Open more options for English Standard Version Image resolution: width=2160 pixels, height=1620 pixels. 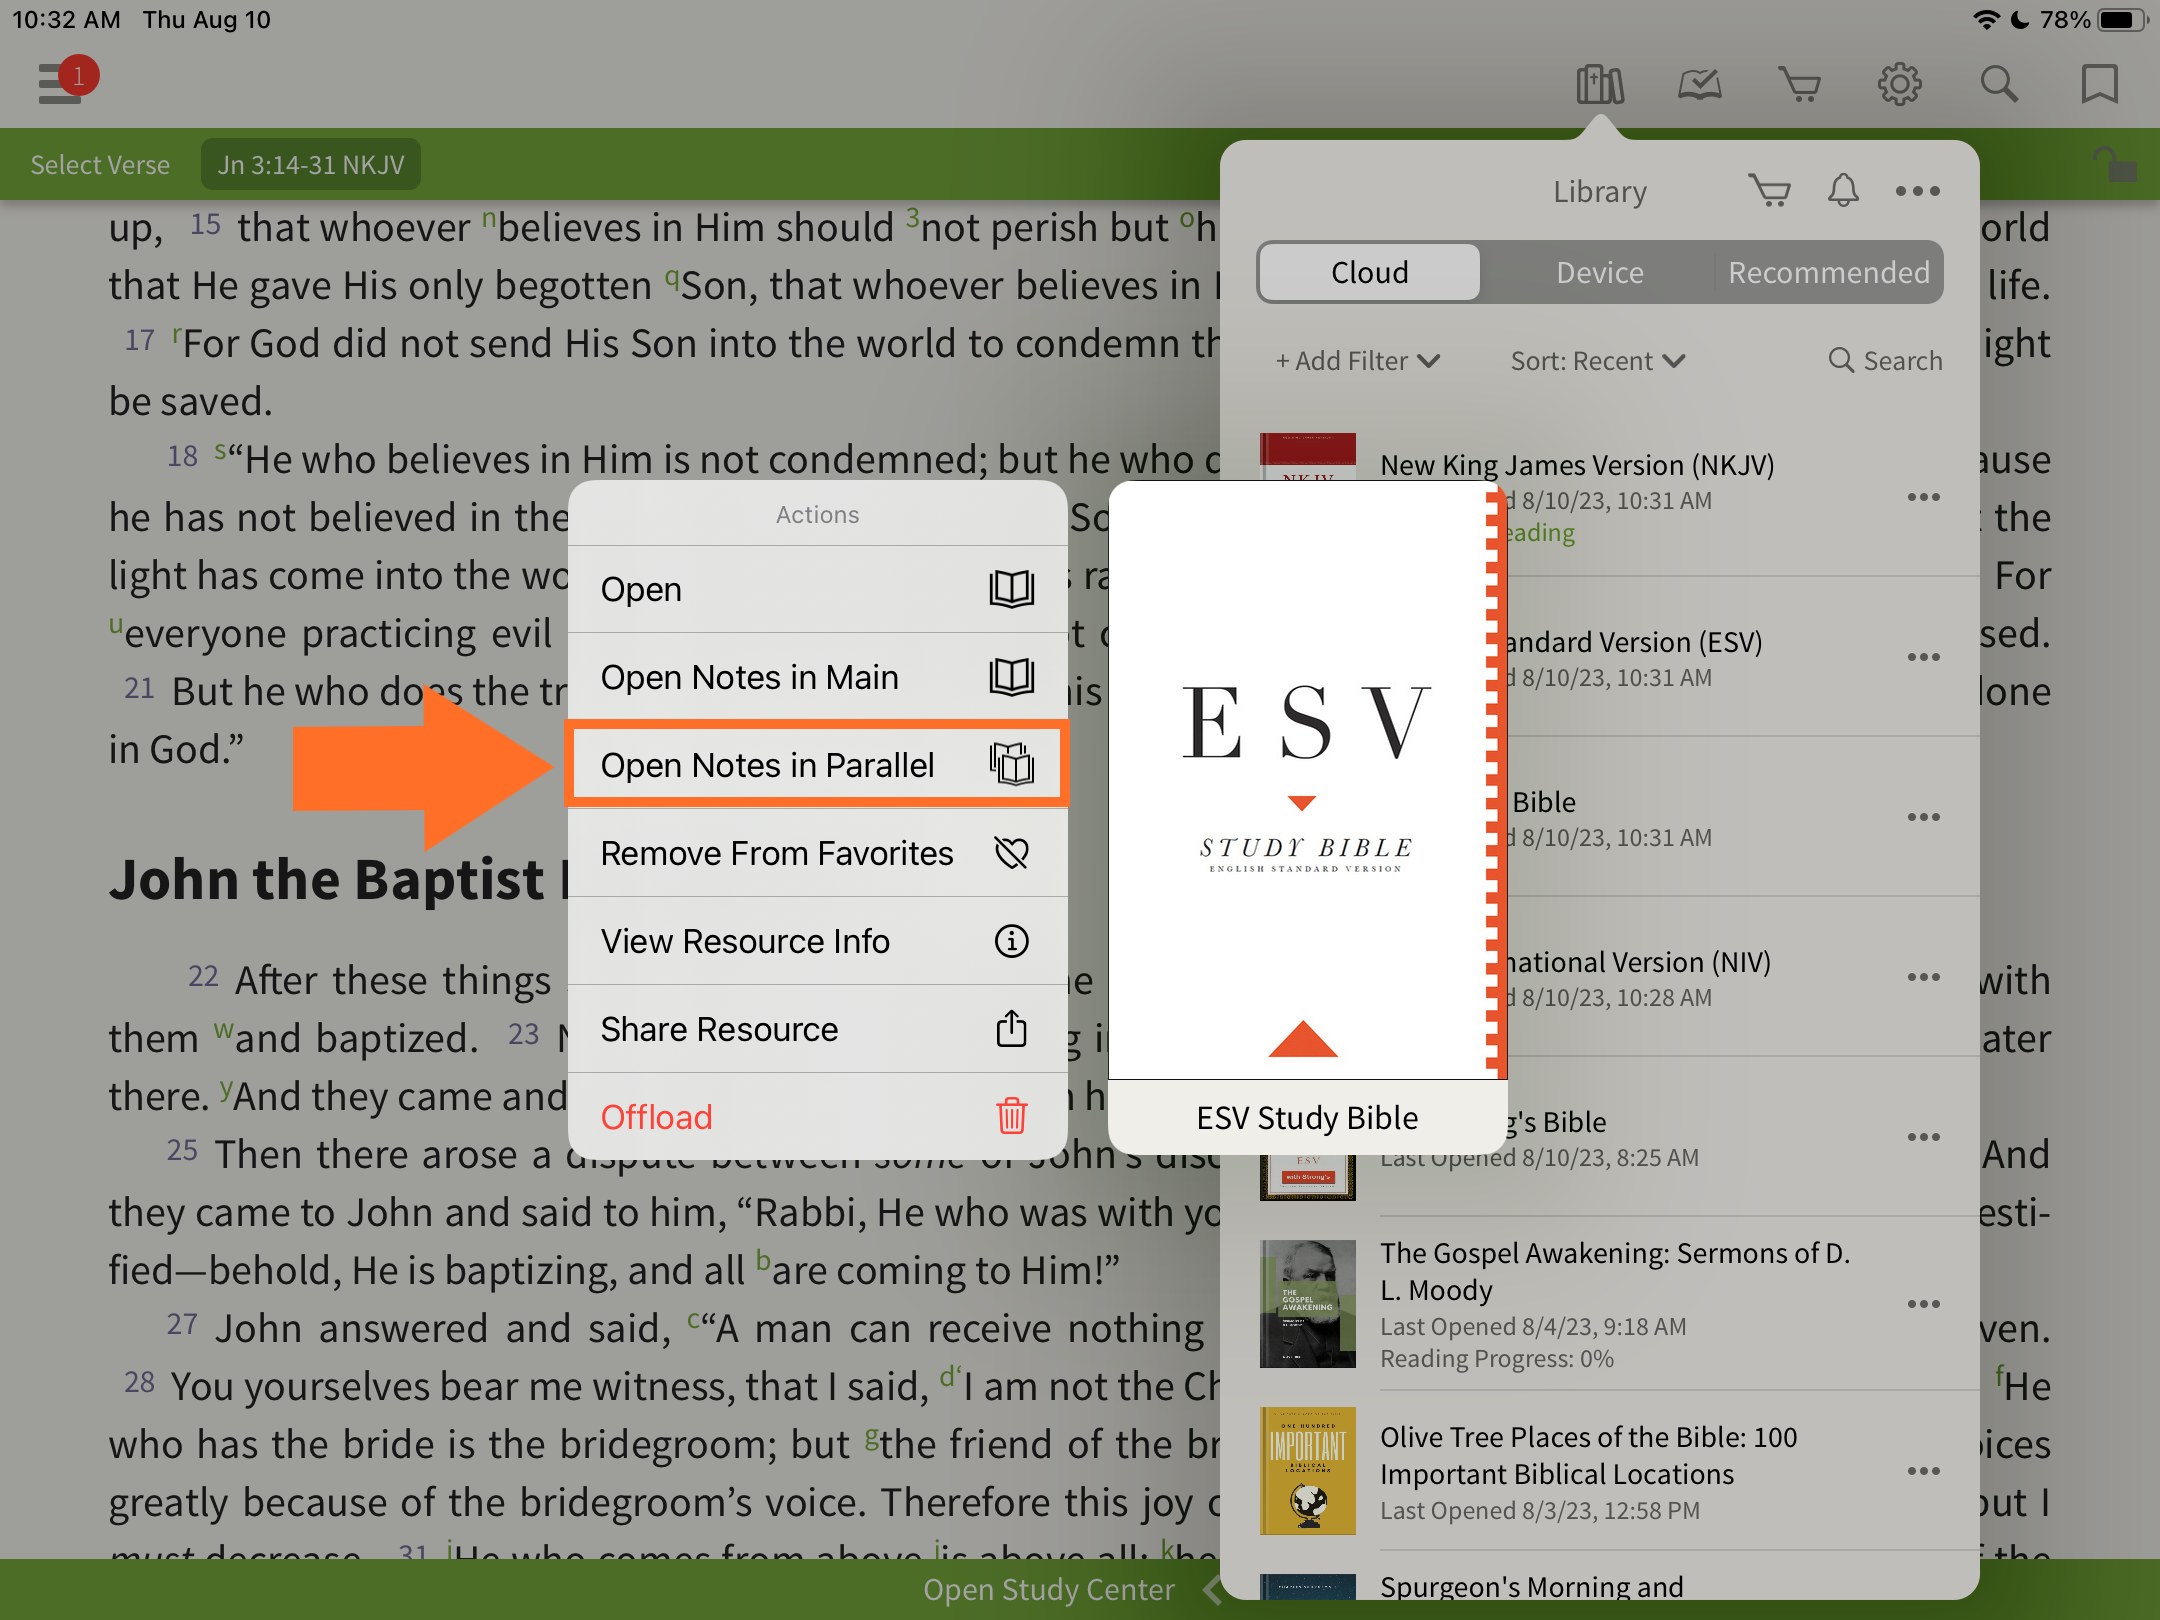[1924, 657]
